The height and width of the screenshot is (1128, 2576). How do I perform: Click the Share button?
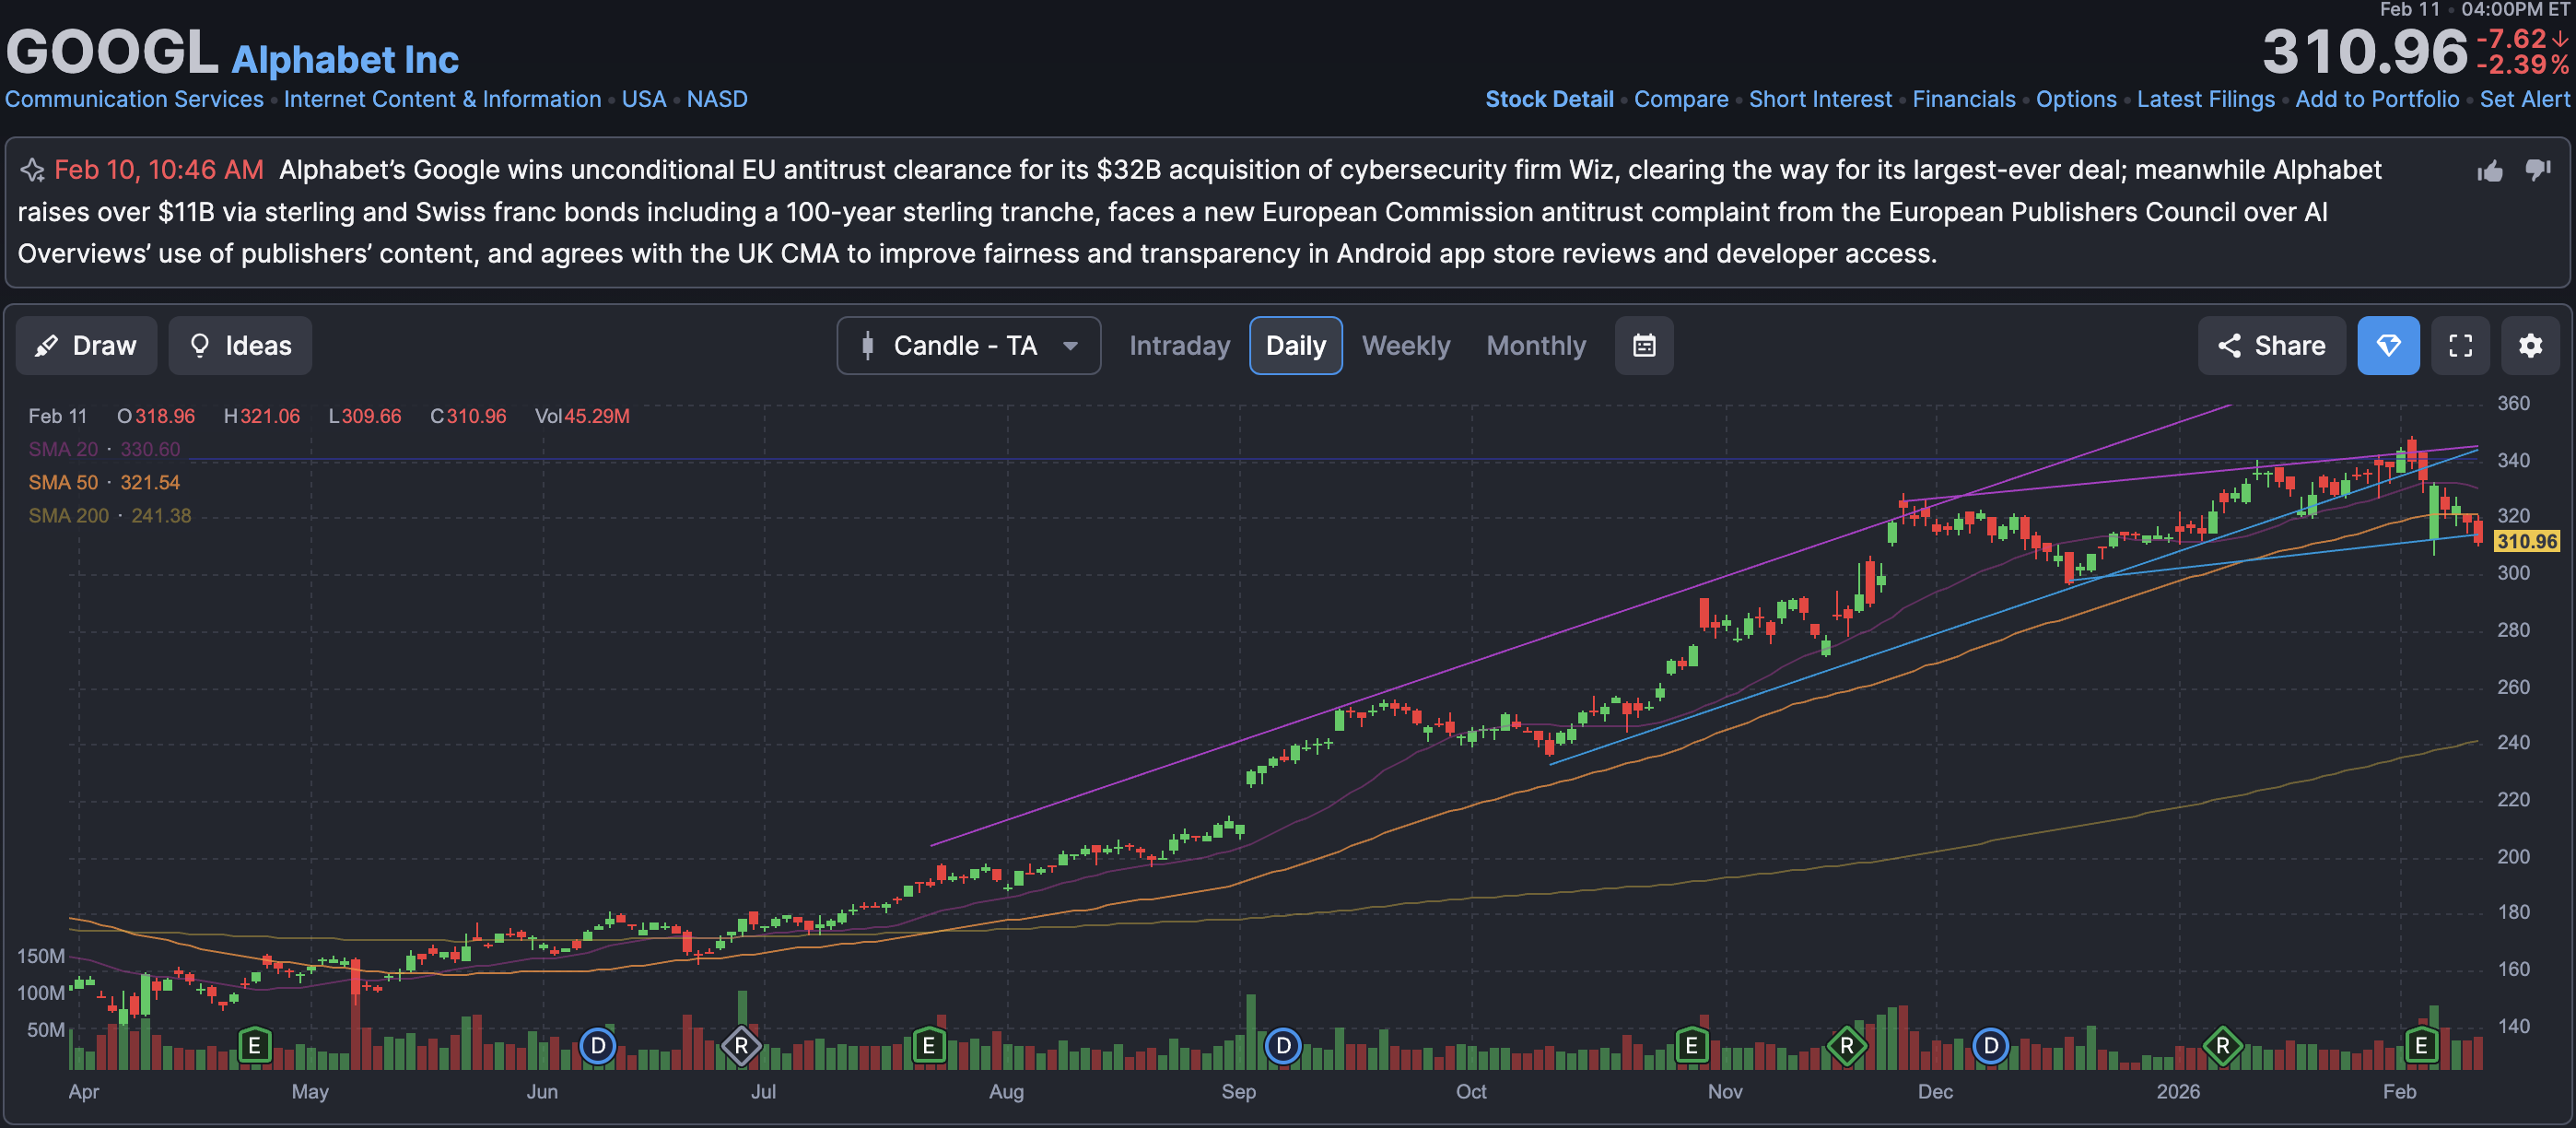point(2270,346)
